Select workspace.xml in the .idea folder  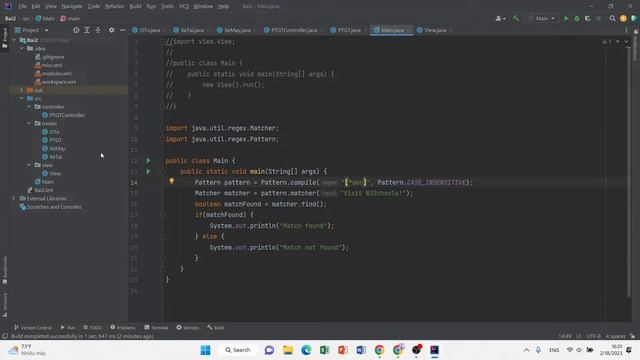pos(55,82)
